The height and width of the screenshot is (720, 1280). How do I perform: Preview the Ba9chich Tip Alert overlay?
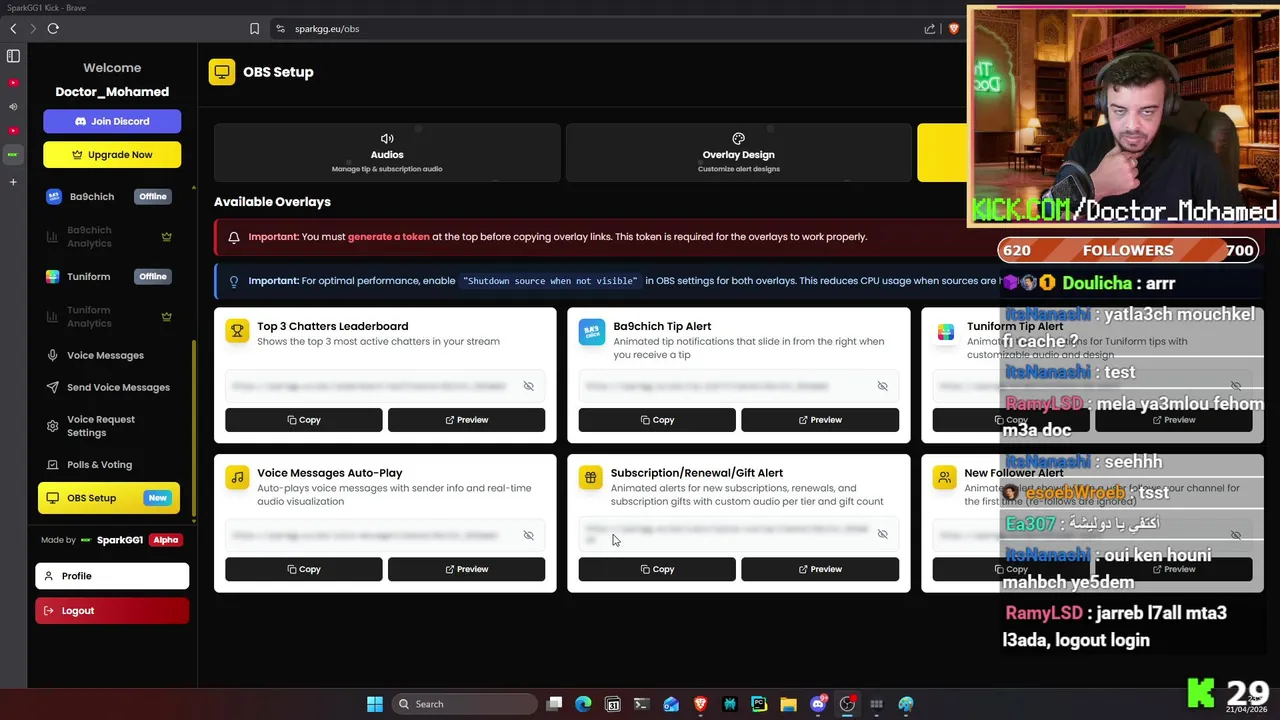820,420
